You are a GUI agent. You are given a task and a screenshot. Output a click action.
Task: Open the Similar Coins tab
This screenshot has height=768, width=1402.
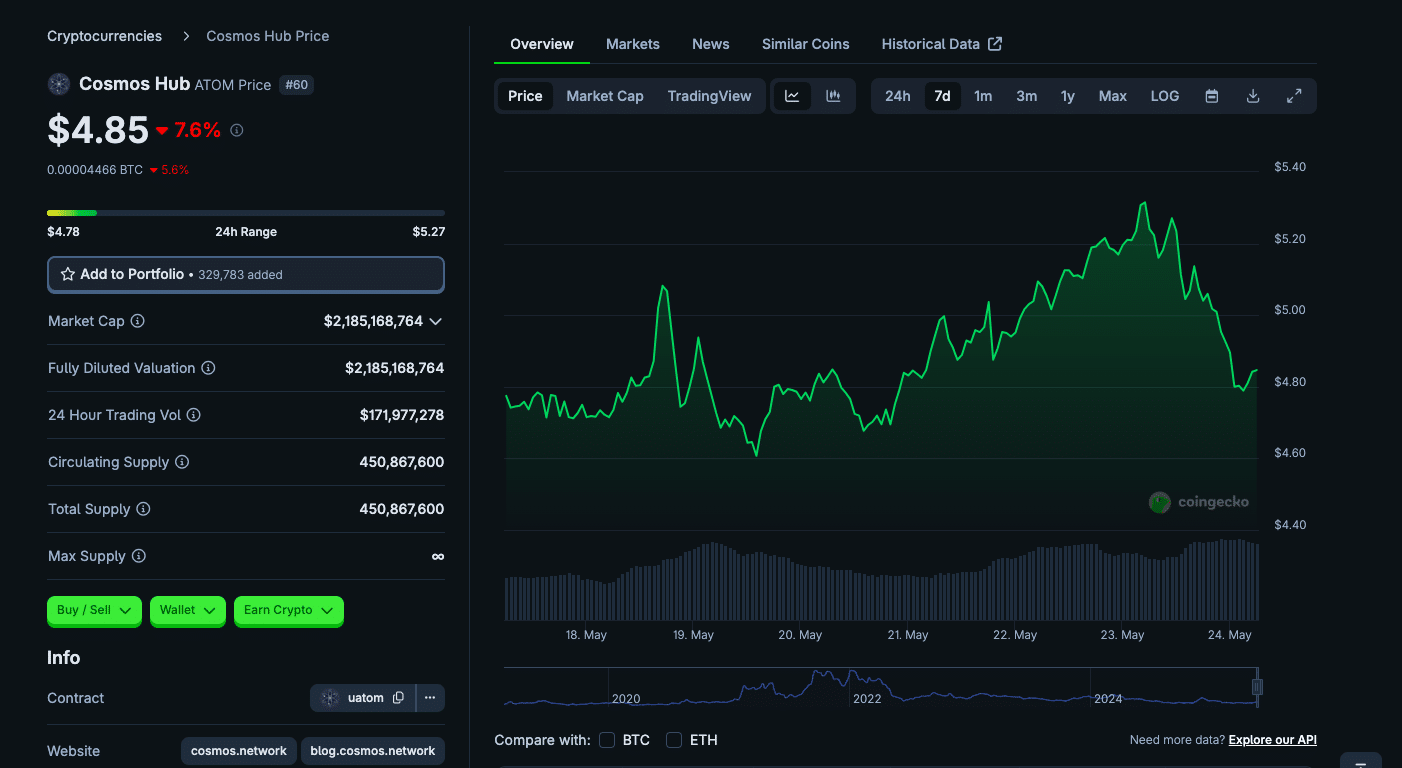[x=806, y=44]
